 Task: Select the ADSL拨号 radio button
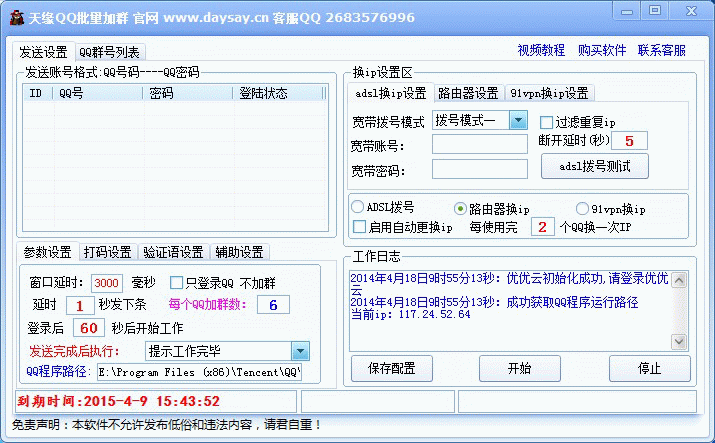tap(357, 207)
